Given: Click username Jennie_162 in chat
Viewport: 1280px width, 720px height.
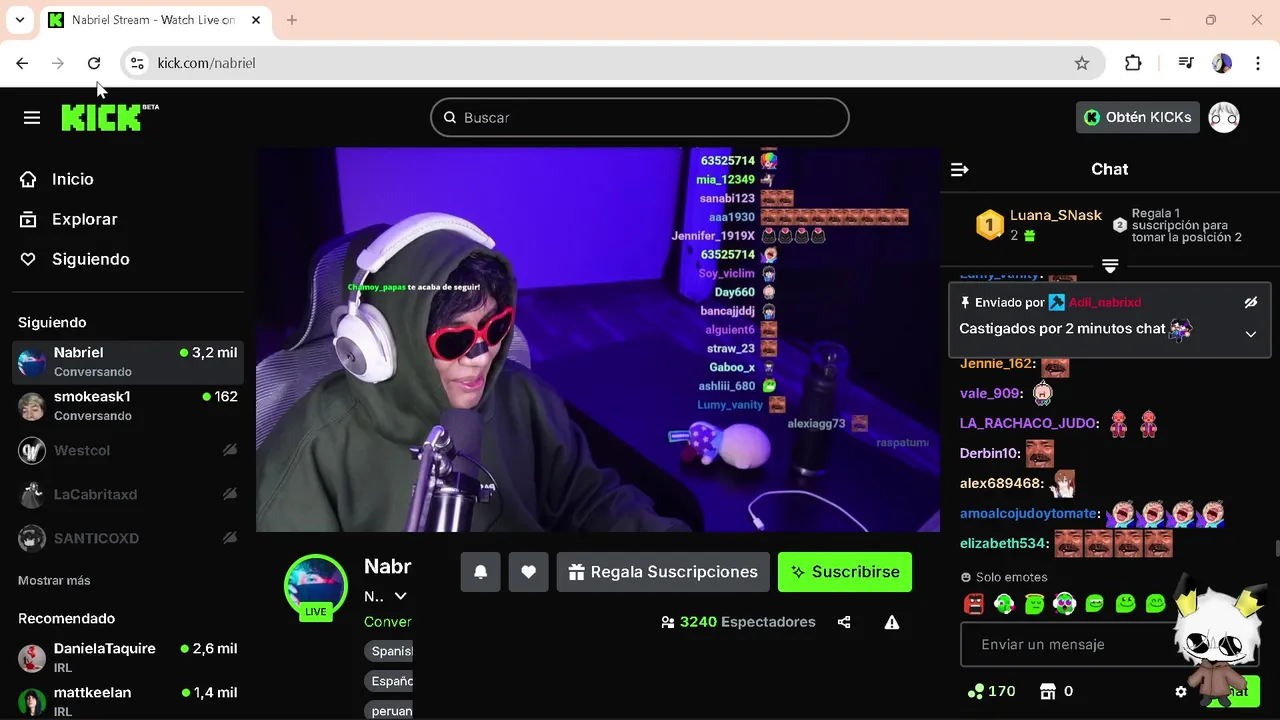Looking at the screenshot, I should (x=996, y=364).
